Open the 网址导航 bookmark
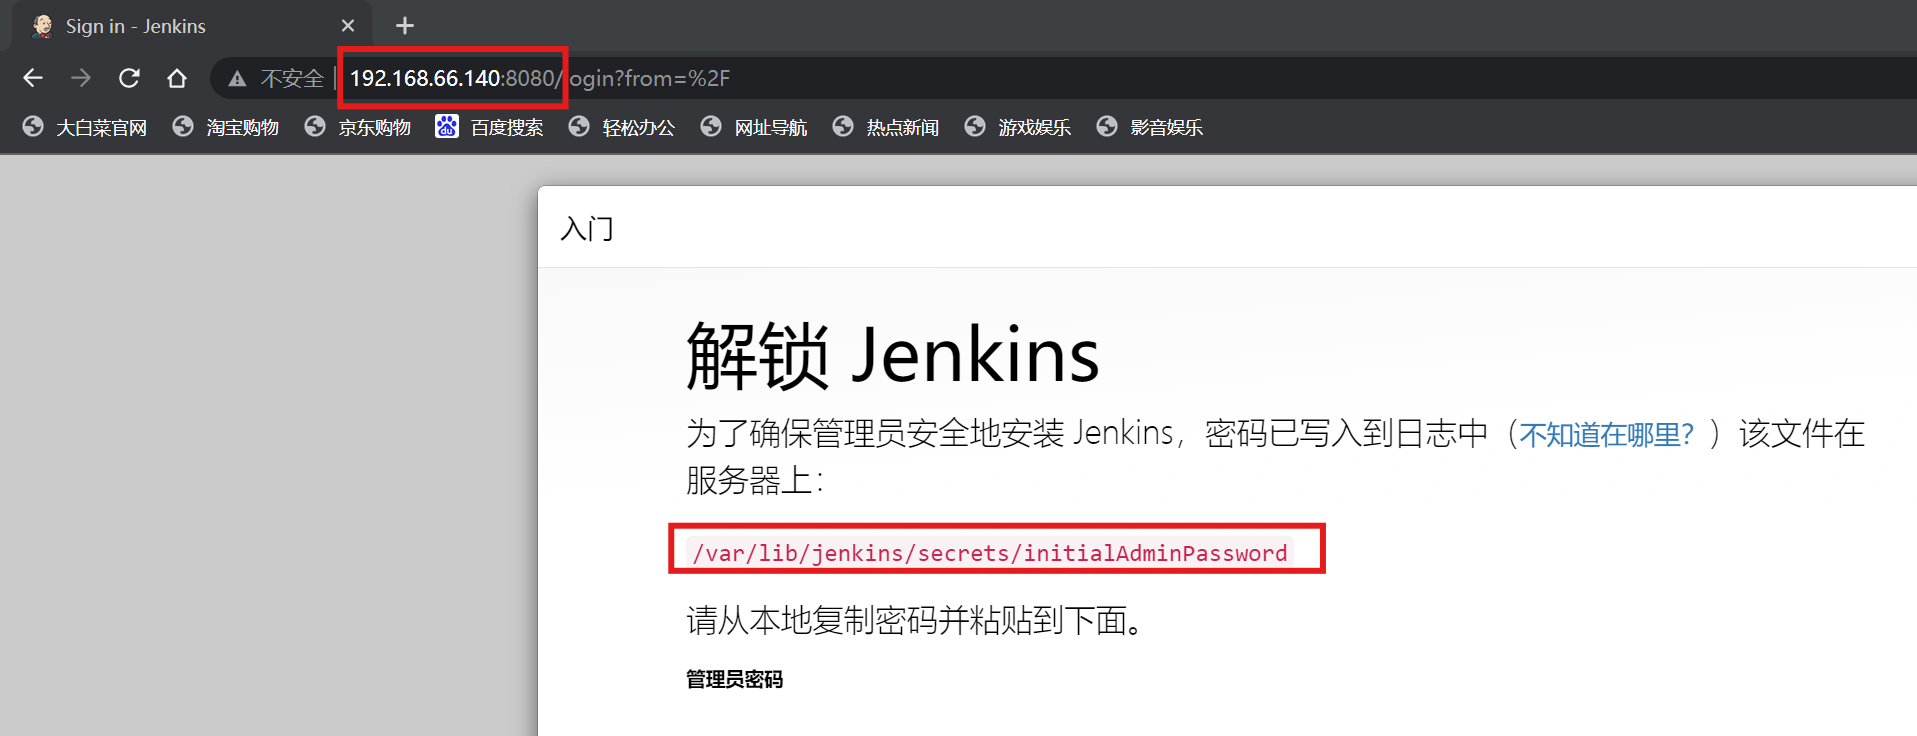Viewport: 1917px width, 736px height. point(754,127)
